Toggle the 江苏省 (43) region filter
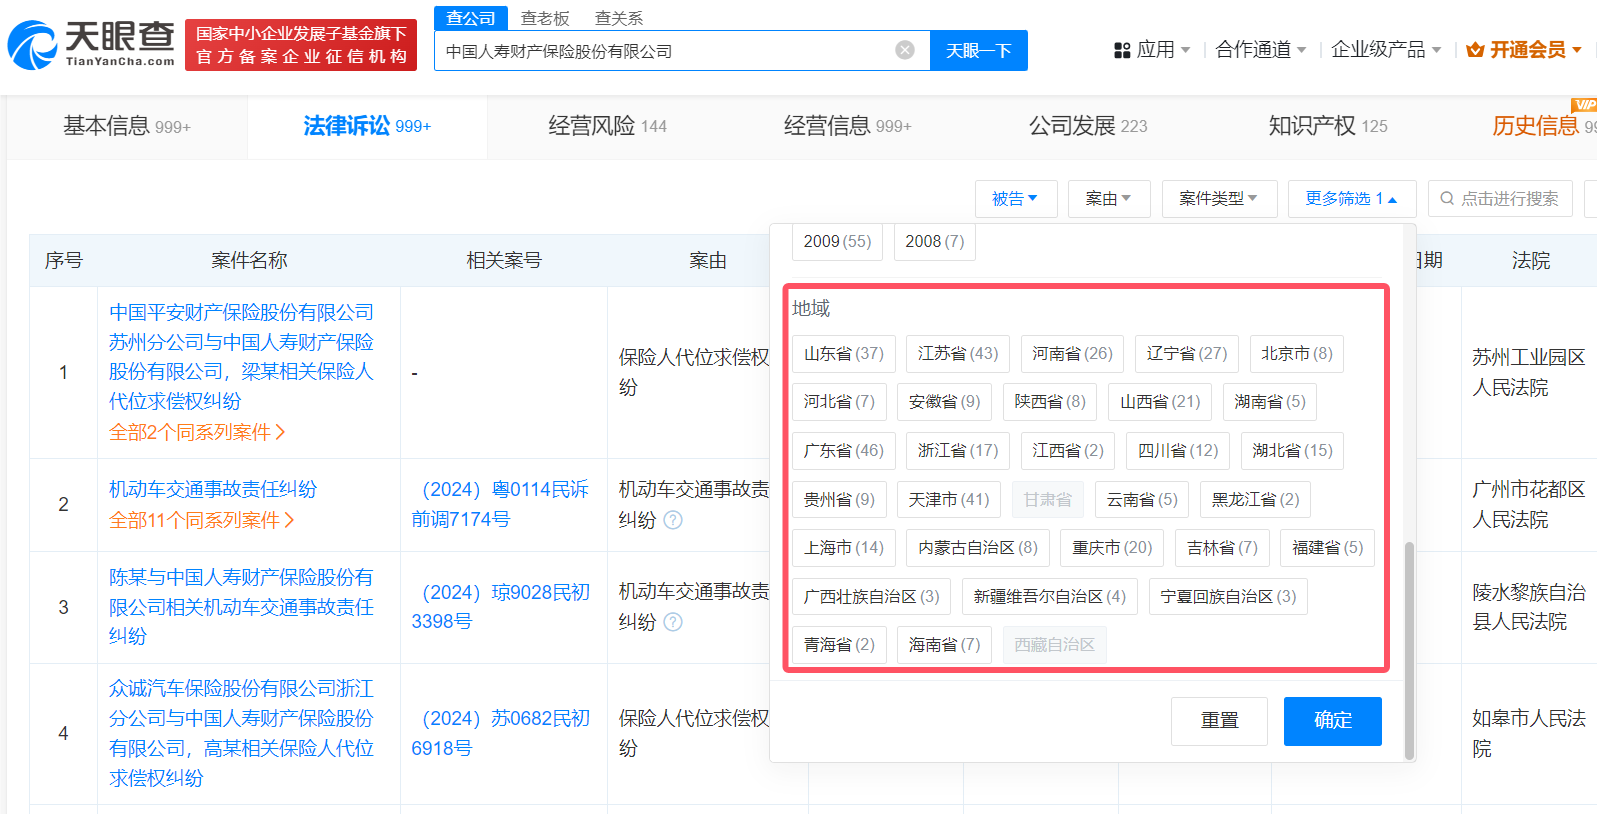The image size is (1597, 814). click(958, 353)
